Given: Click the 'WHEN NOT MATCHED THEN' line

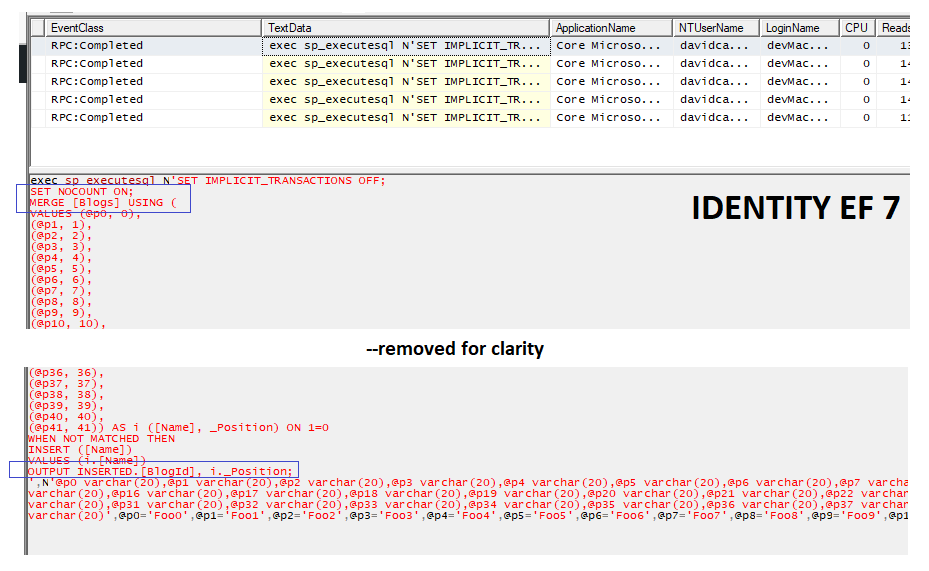Looking at the screenshot, I should (x=101, y=438).
